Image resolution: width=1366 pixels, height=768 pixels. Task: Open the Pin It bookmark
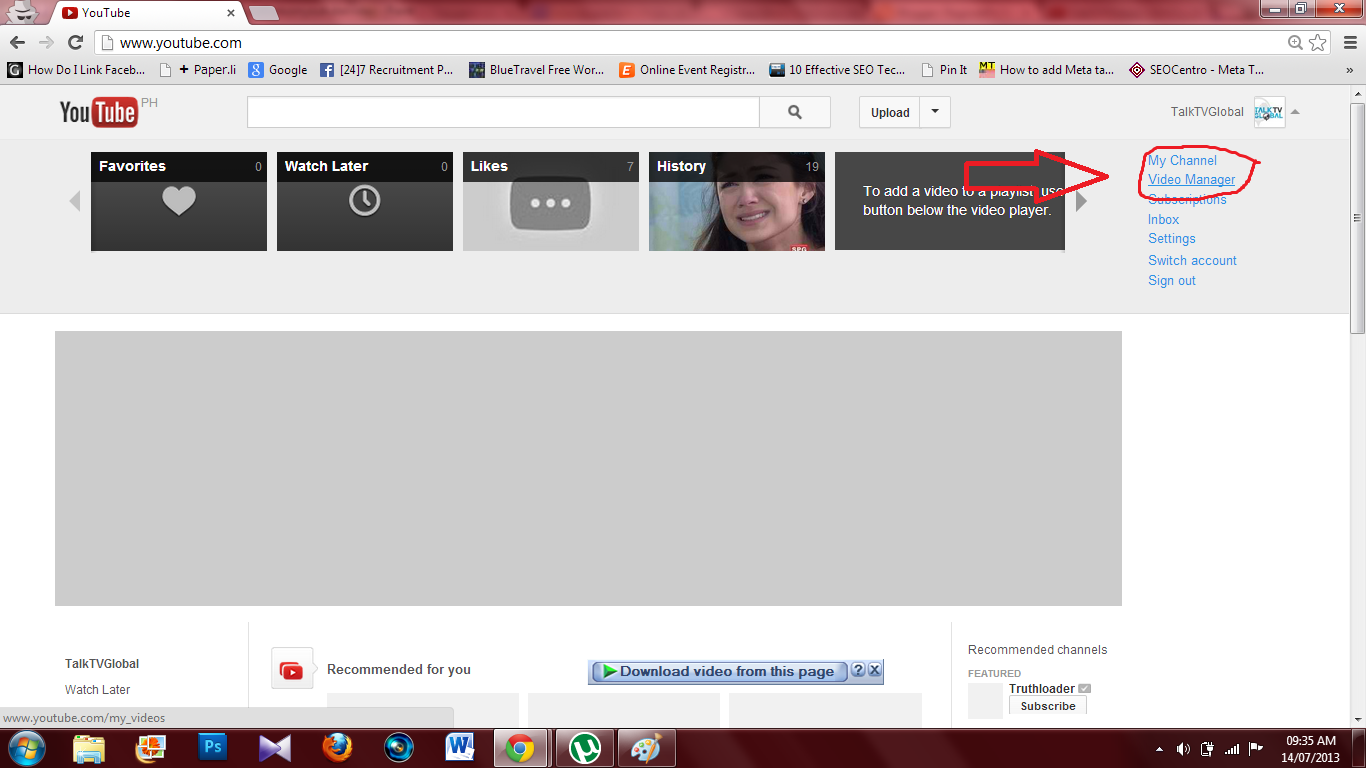point(943,70)
